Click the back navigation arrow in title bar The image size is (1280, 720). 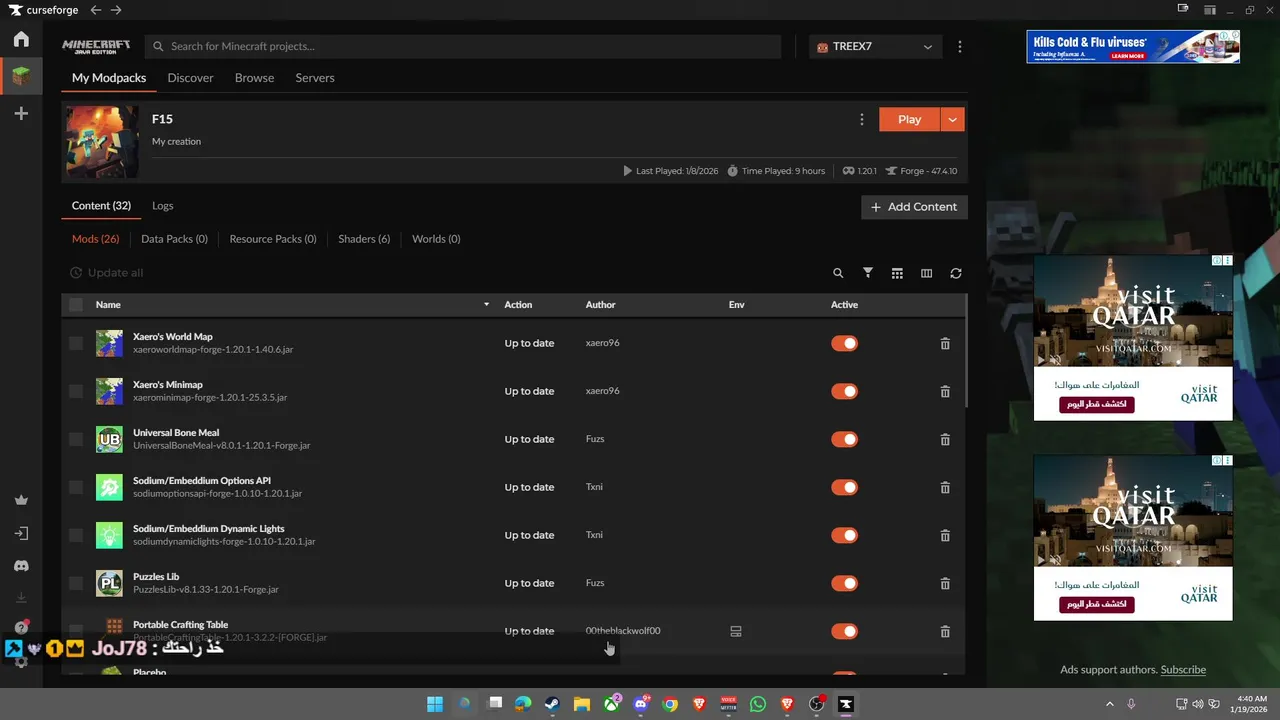[x=96, y=10]
